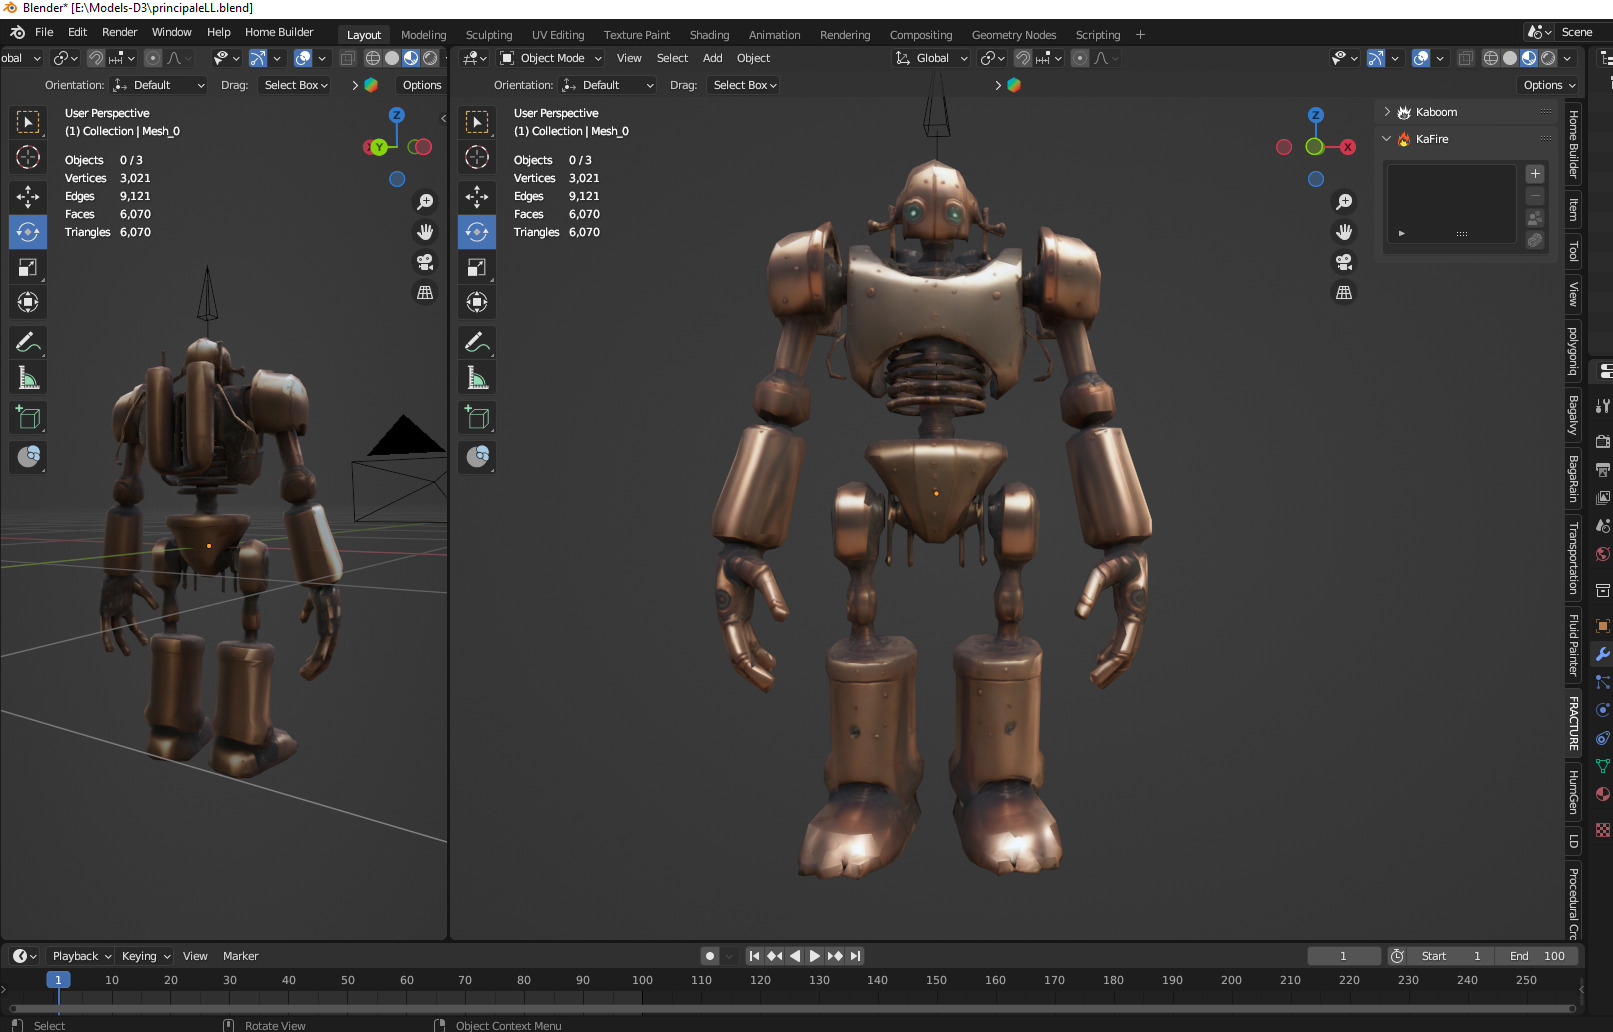Screen dimensions: 1613x1032
Task: Enable material preview shading in right viewport
Action: click(x=1528, y=58)
